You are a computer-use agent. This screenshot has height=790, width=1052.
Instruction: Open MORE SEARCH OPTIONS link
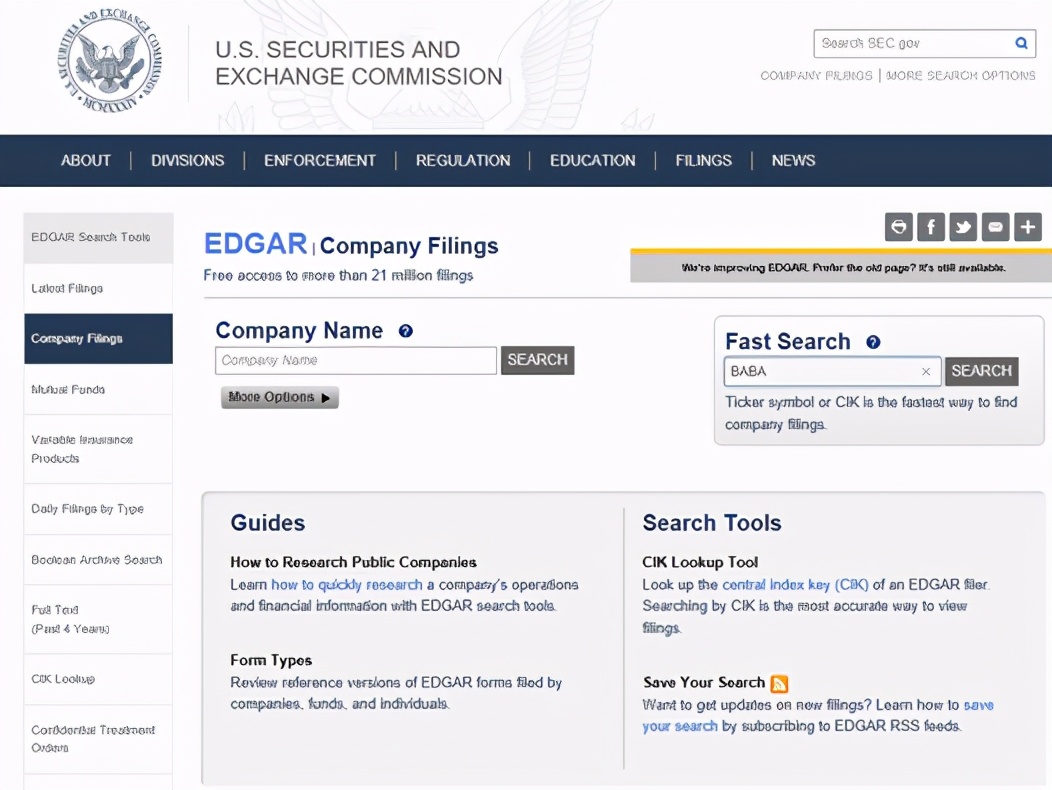[x=961, y=76]
